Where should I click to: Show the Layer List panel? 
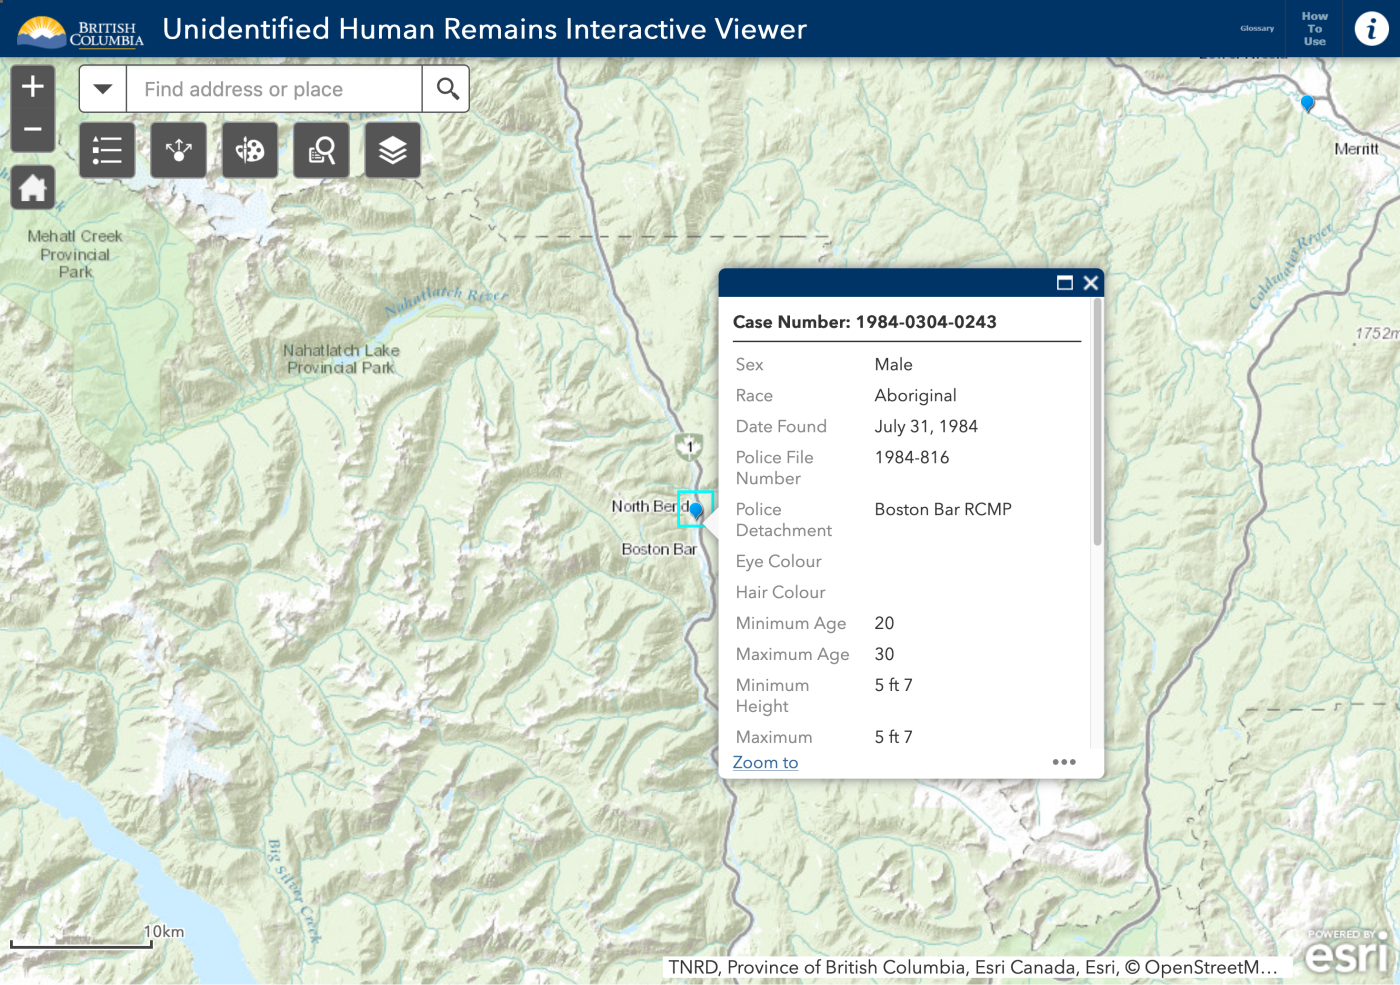[392, 150]
